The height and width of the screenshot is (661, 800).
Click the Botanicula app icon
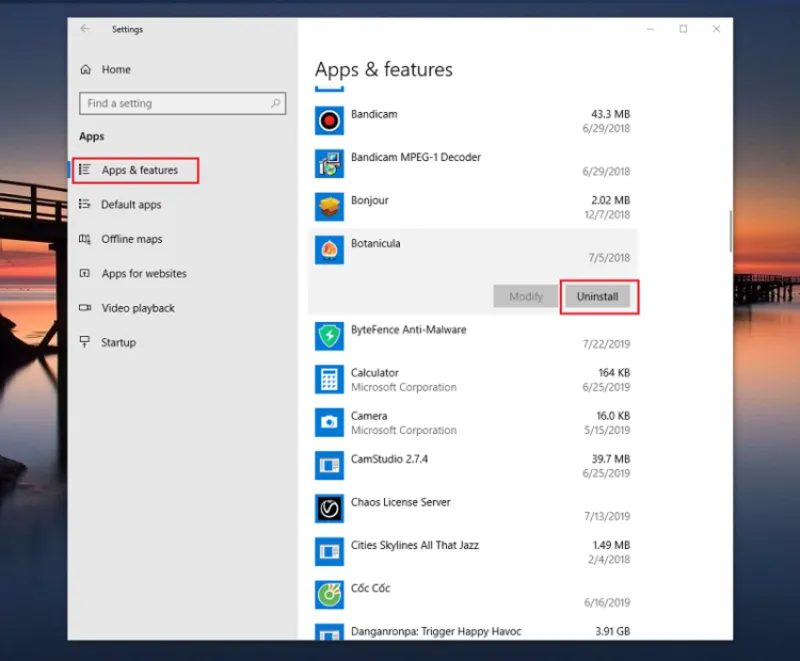coord(329,251)
